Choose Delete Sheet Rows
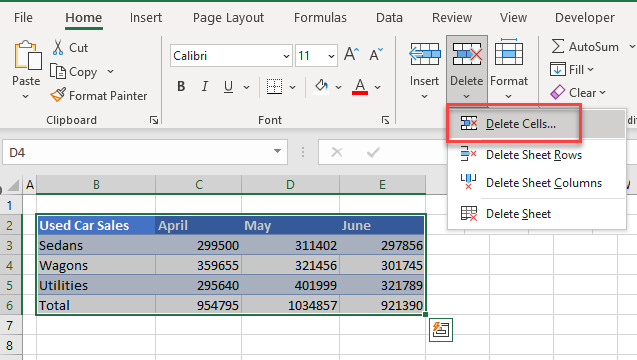Image resolution: width=637 pixels, height=360 pixels. [x=536, y=155]
